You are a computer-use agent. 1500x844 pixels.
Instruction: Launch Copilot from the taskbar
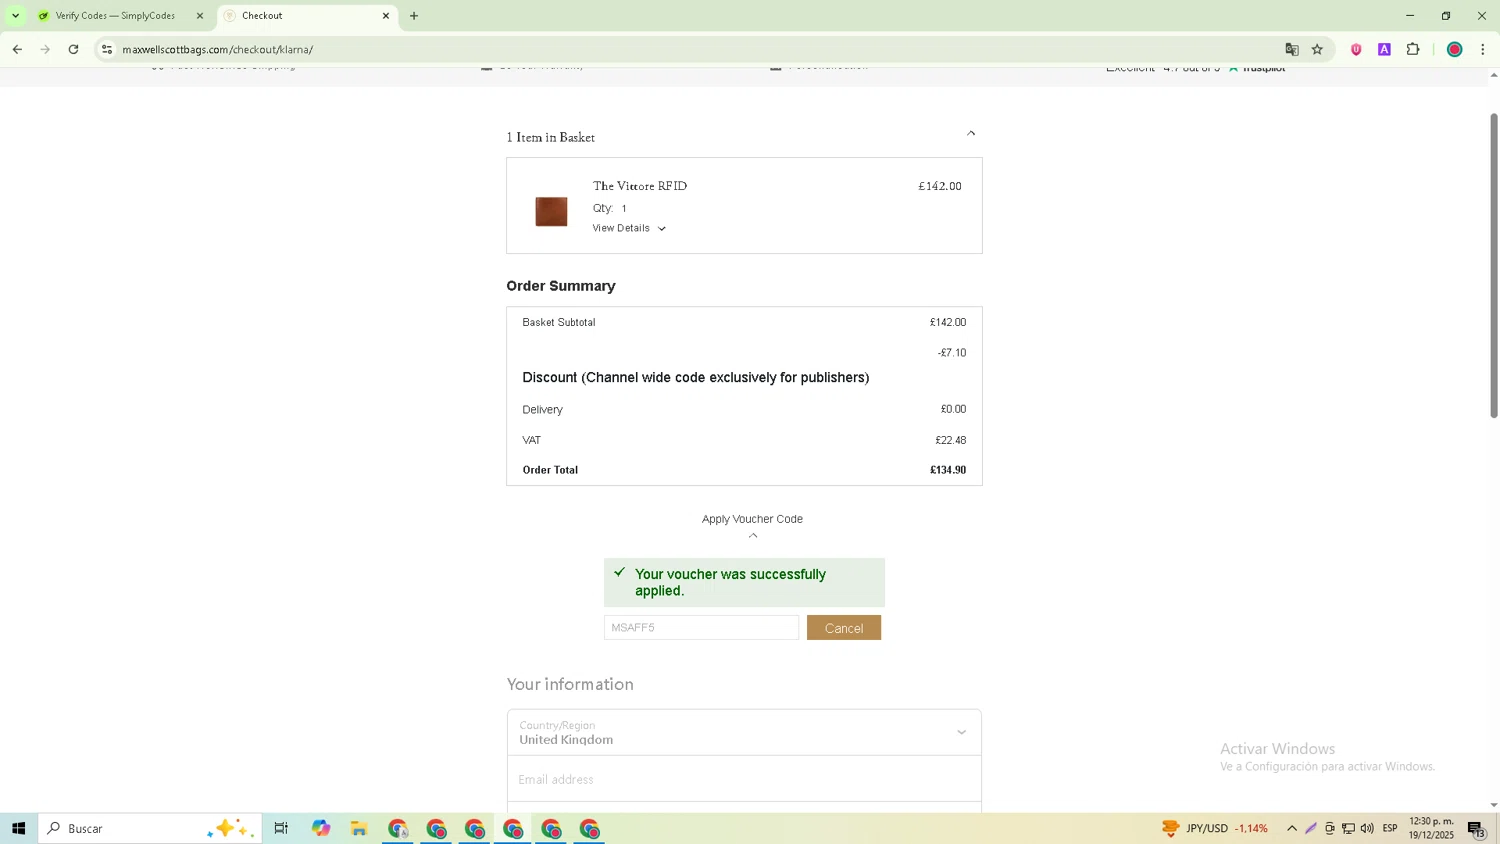[x=320, y=828]
